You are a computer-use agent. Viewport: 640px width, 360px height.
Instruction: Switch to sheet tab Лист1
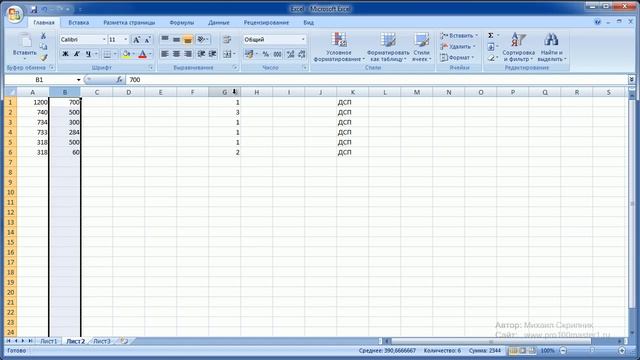49,341
